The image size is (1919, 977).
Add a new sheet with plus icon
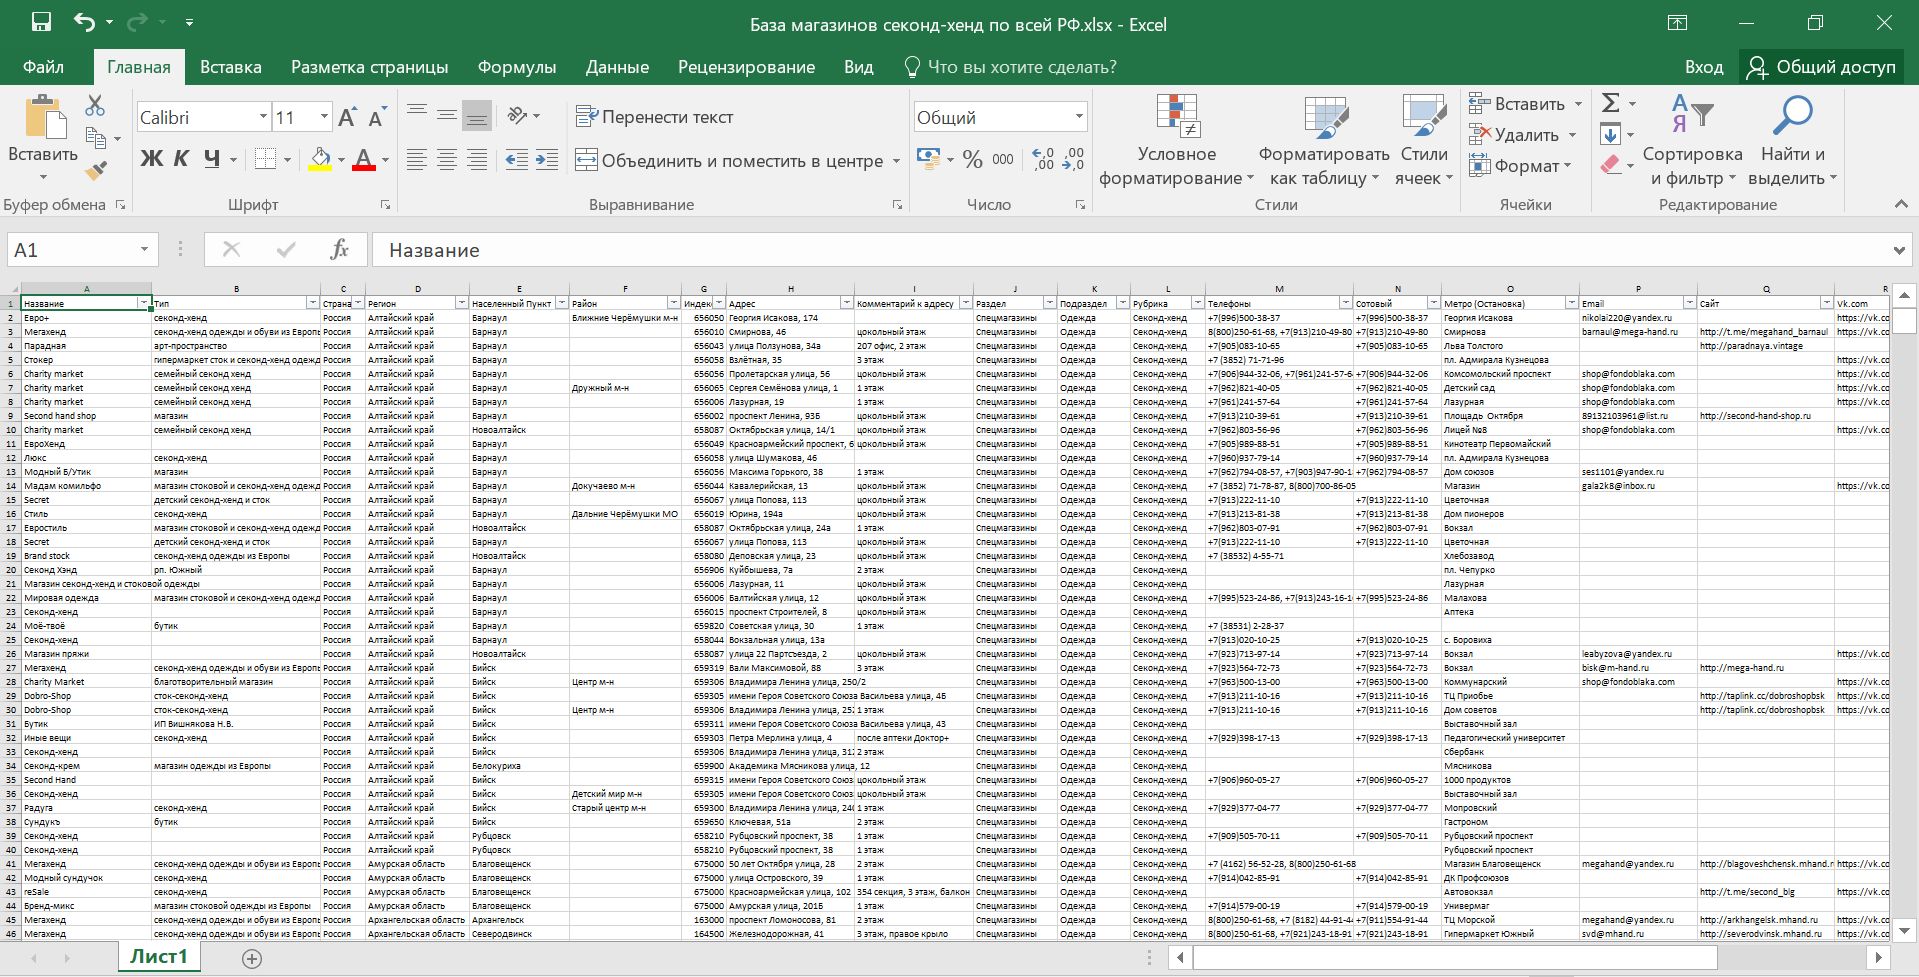tap(252, 958)
